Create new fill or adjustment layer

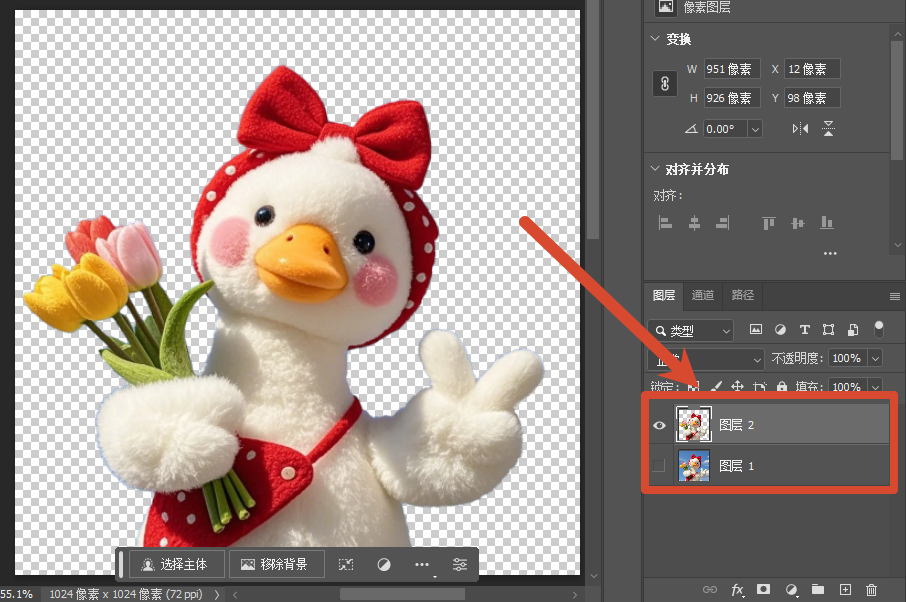click(791, 589)
